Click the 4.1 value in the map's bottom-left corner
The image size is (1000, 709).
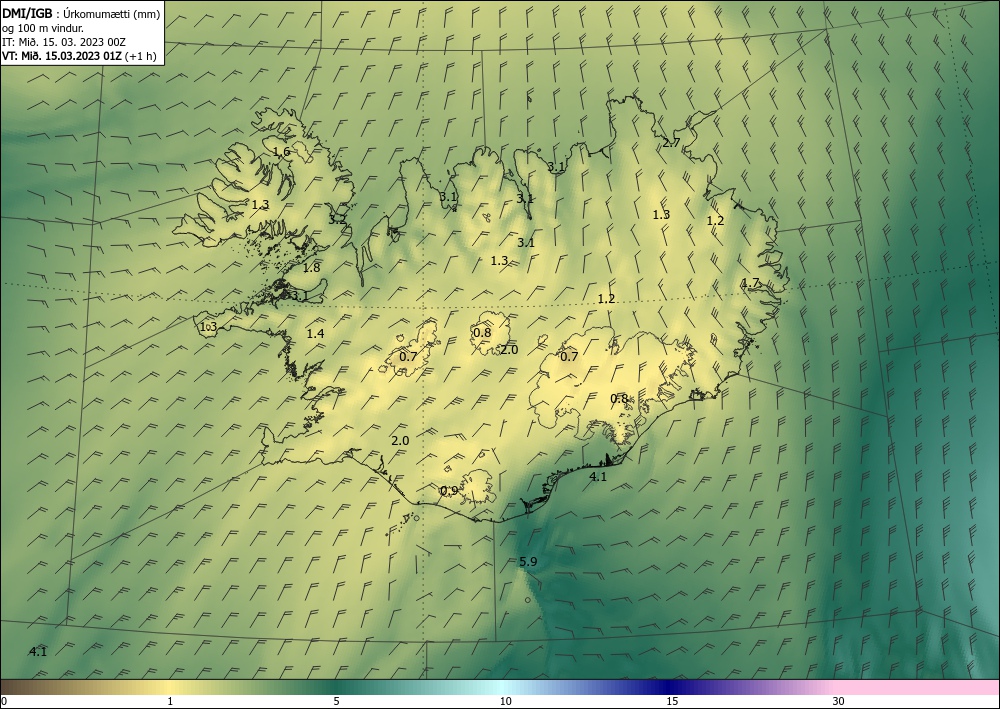click(x=38, y=652)
